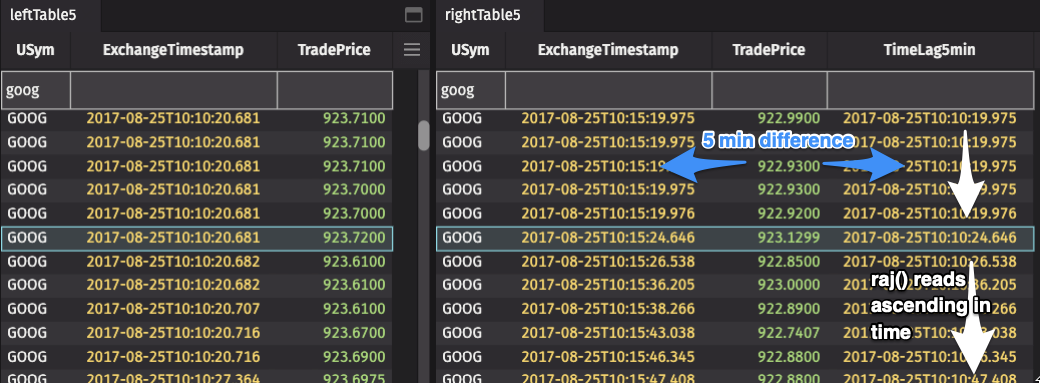
Task: Select the 923.0000 price cell in rightTable5
Action: tap(789, 285)
